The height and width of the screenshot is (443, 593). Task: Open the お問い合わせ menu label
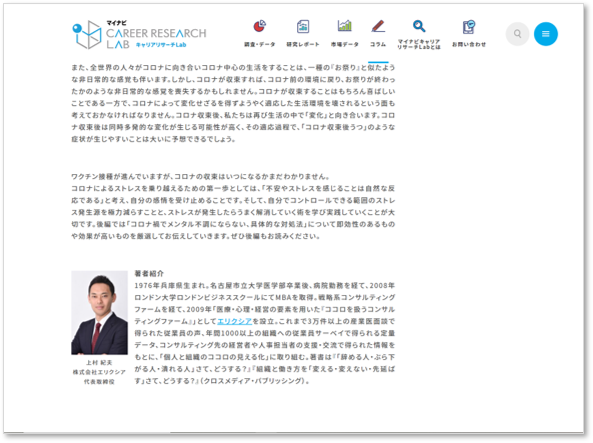[469, 44]
